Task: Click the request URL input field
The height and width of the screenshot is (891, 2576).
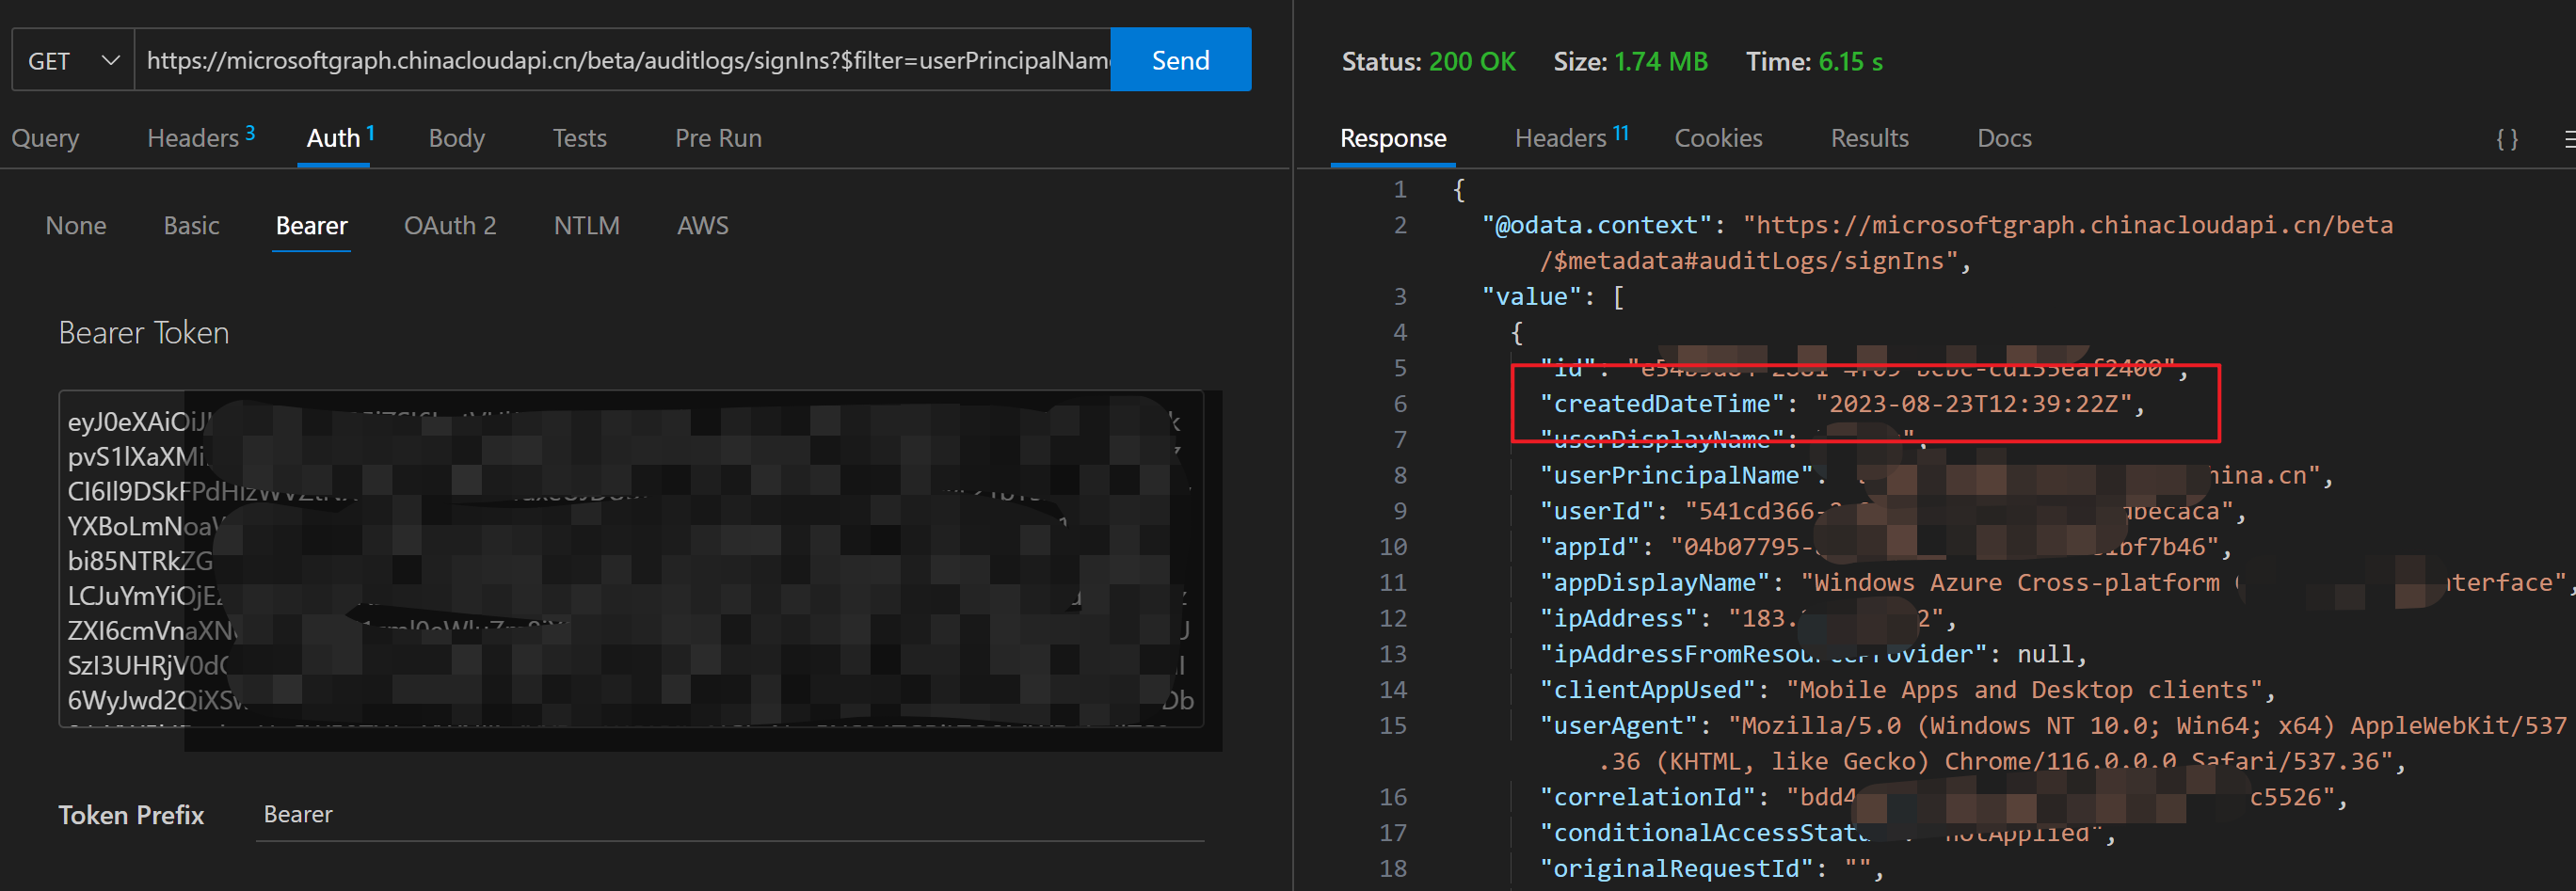Action: [x=620, y=59]
